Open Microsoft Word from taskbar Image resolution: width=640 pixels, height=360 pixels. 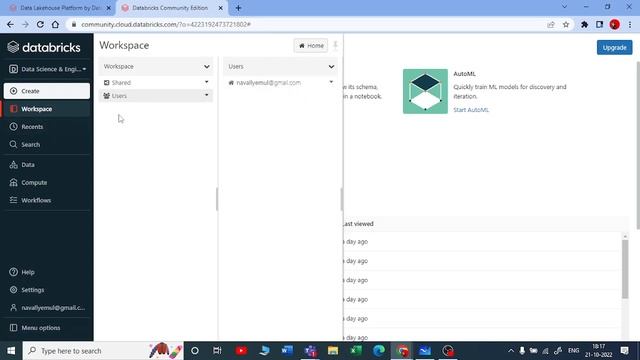tap(287, 351)
